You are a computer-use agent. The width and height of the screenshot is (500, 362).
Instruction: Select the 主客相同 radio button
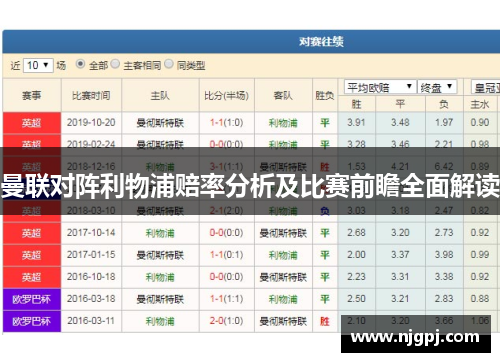(x=115, y=64)
